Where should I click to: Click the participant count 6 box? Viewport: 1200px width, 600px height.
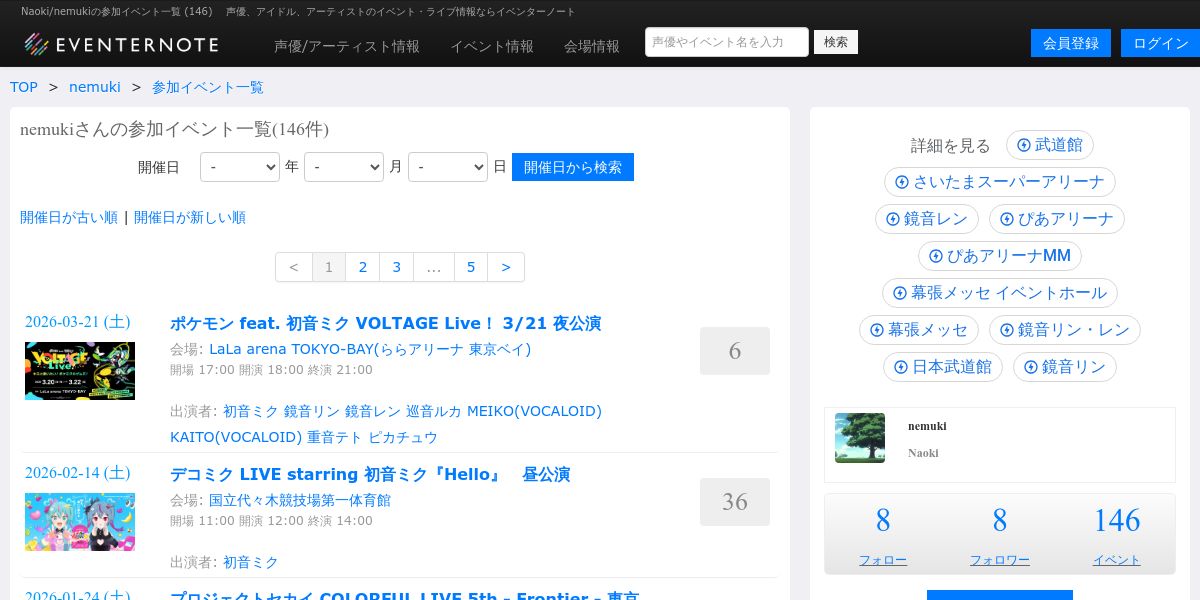point(735,351)
